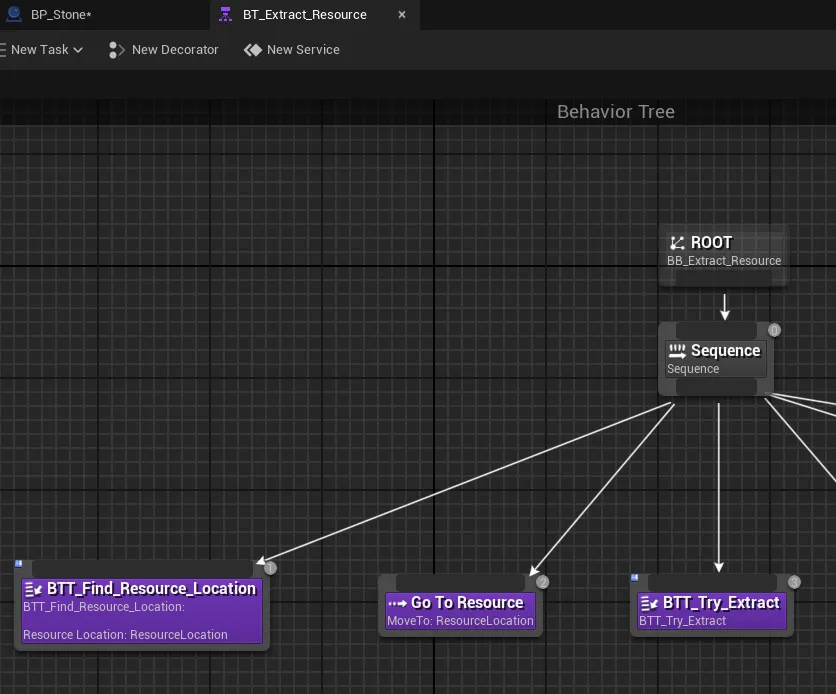Click the BTT_Try_Extract task icon
Image resolution: width=836 pixels, height=694 pixels.
coord(649,603)
